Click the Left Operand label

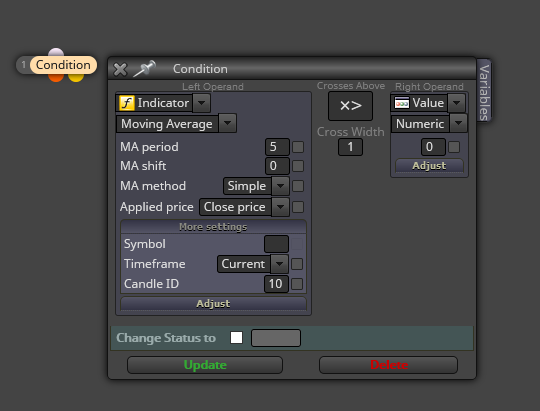(x=213, y=86)
